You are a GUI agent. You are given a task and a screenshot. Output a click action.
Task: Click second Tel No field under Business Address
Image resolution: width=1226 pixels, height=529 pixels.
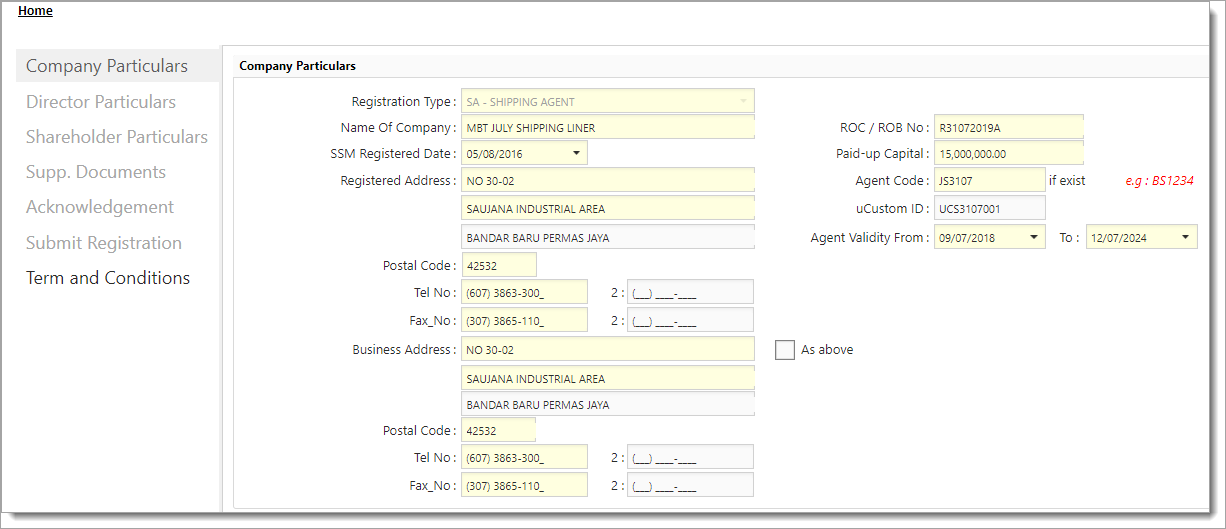click(689, 458)
